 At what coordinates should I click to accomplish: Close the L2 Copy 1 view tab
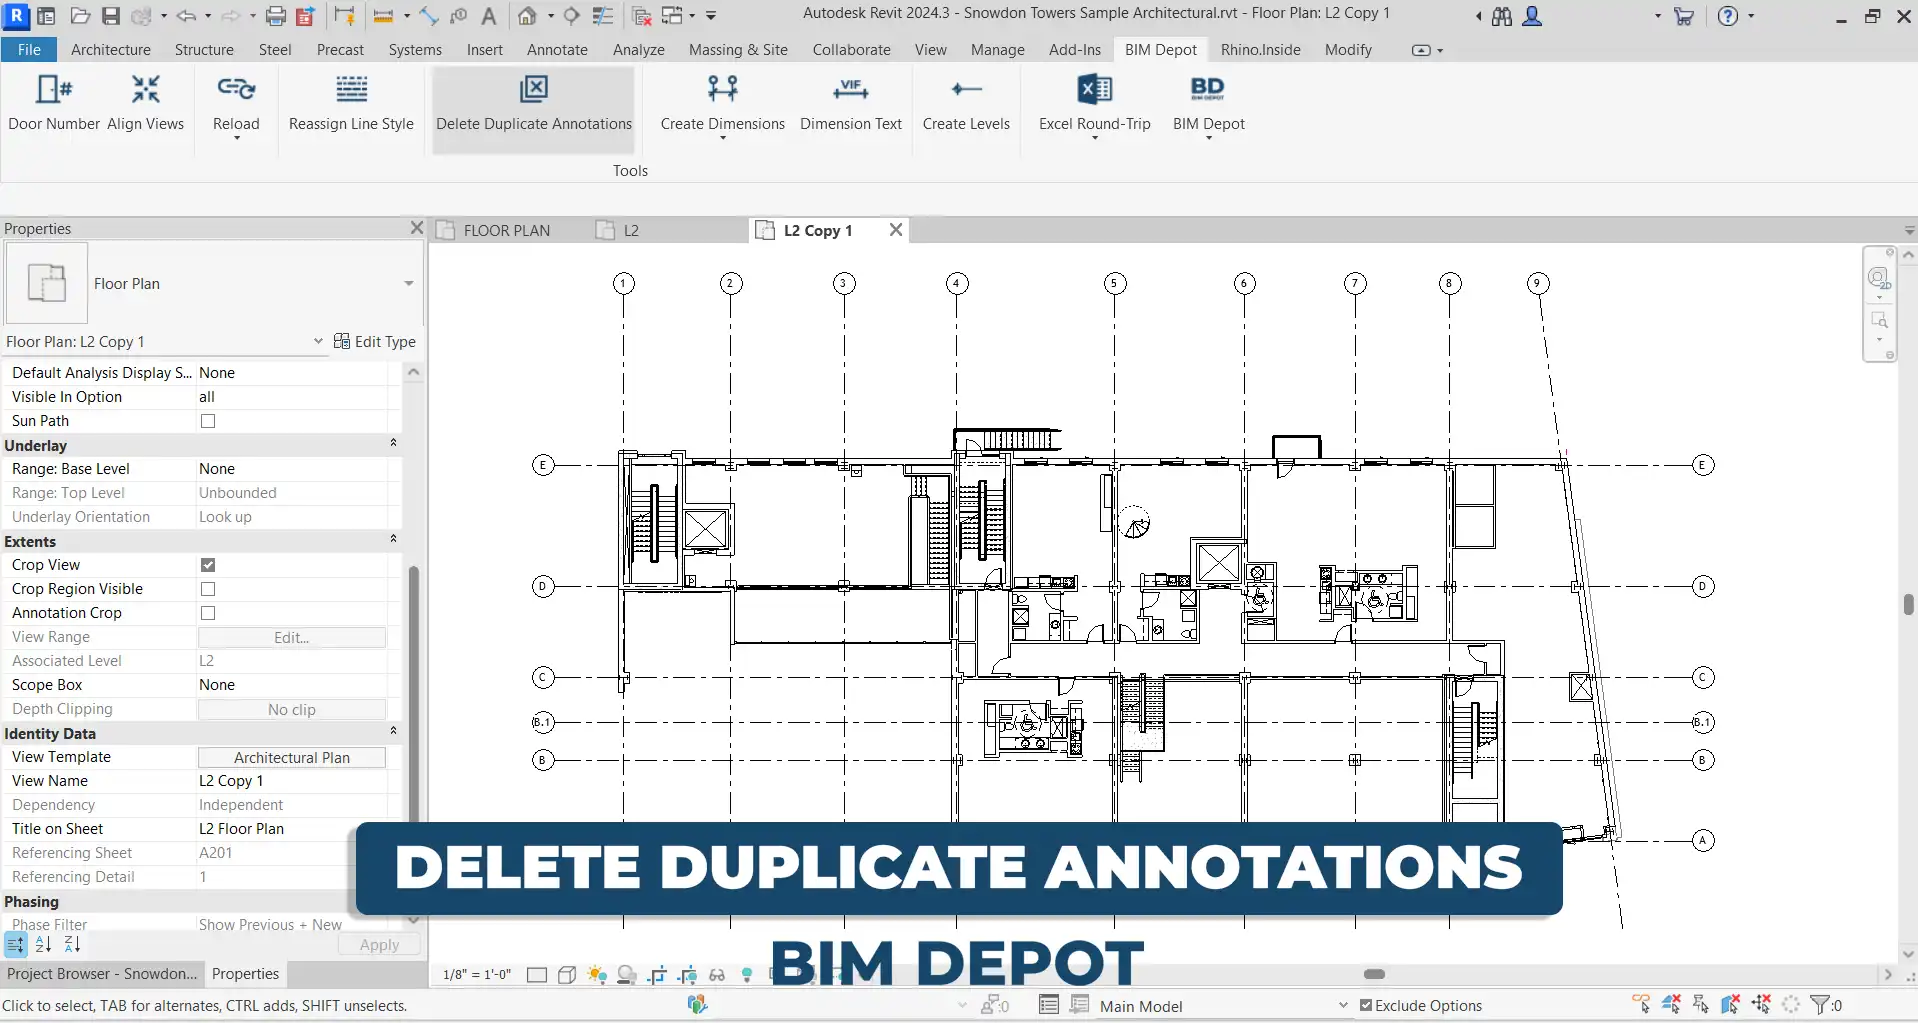896,230
